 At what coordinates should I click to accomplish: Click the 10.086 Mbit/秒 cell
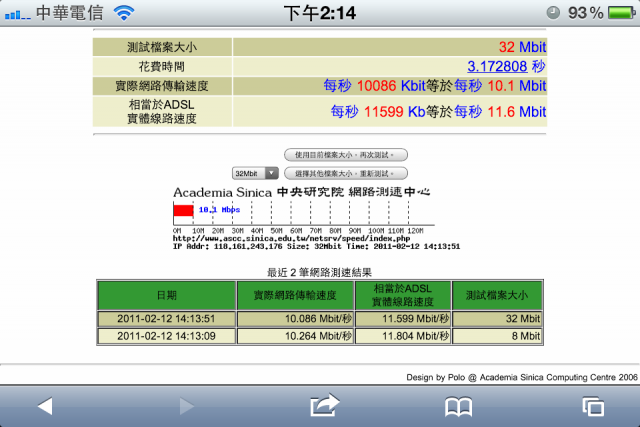(295, 319)
